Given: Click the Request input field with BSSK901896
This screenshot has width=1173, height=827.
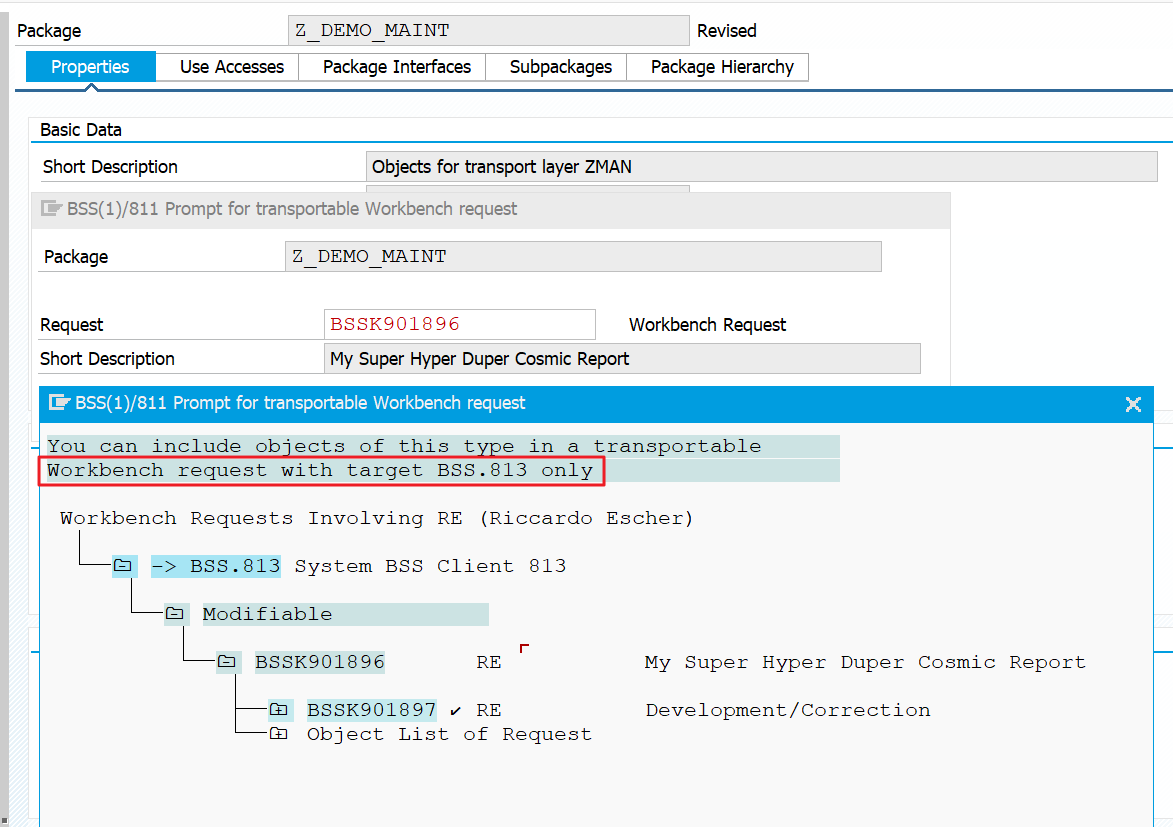Looking at the screenshot, I should [460, 324].
